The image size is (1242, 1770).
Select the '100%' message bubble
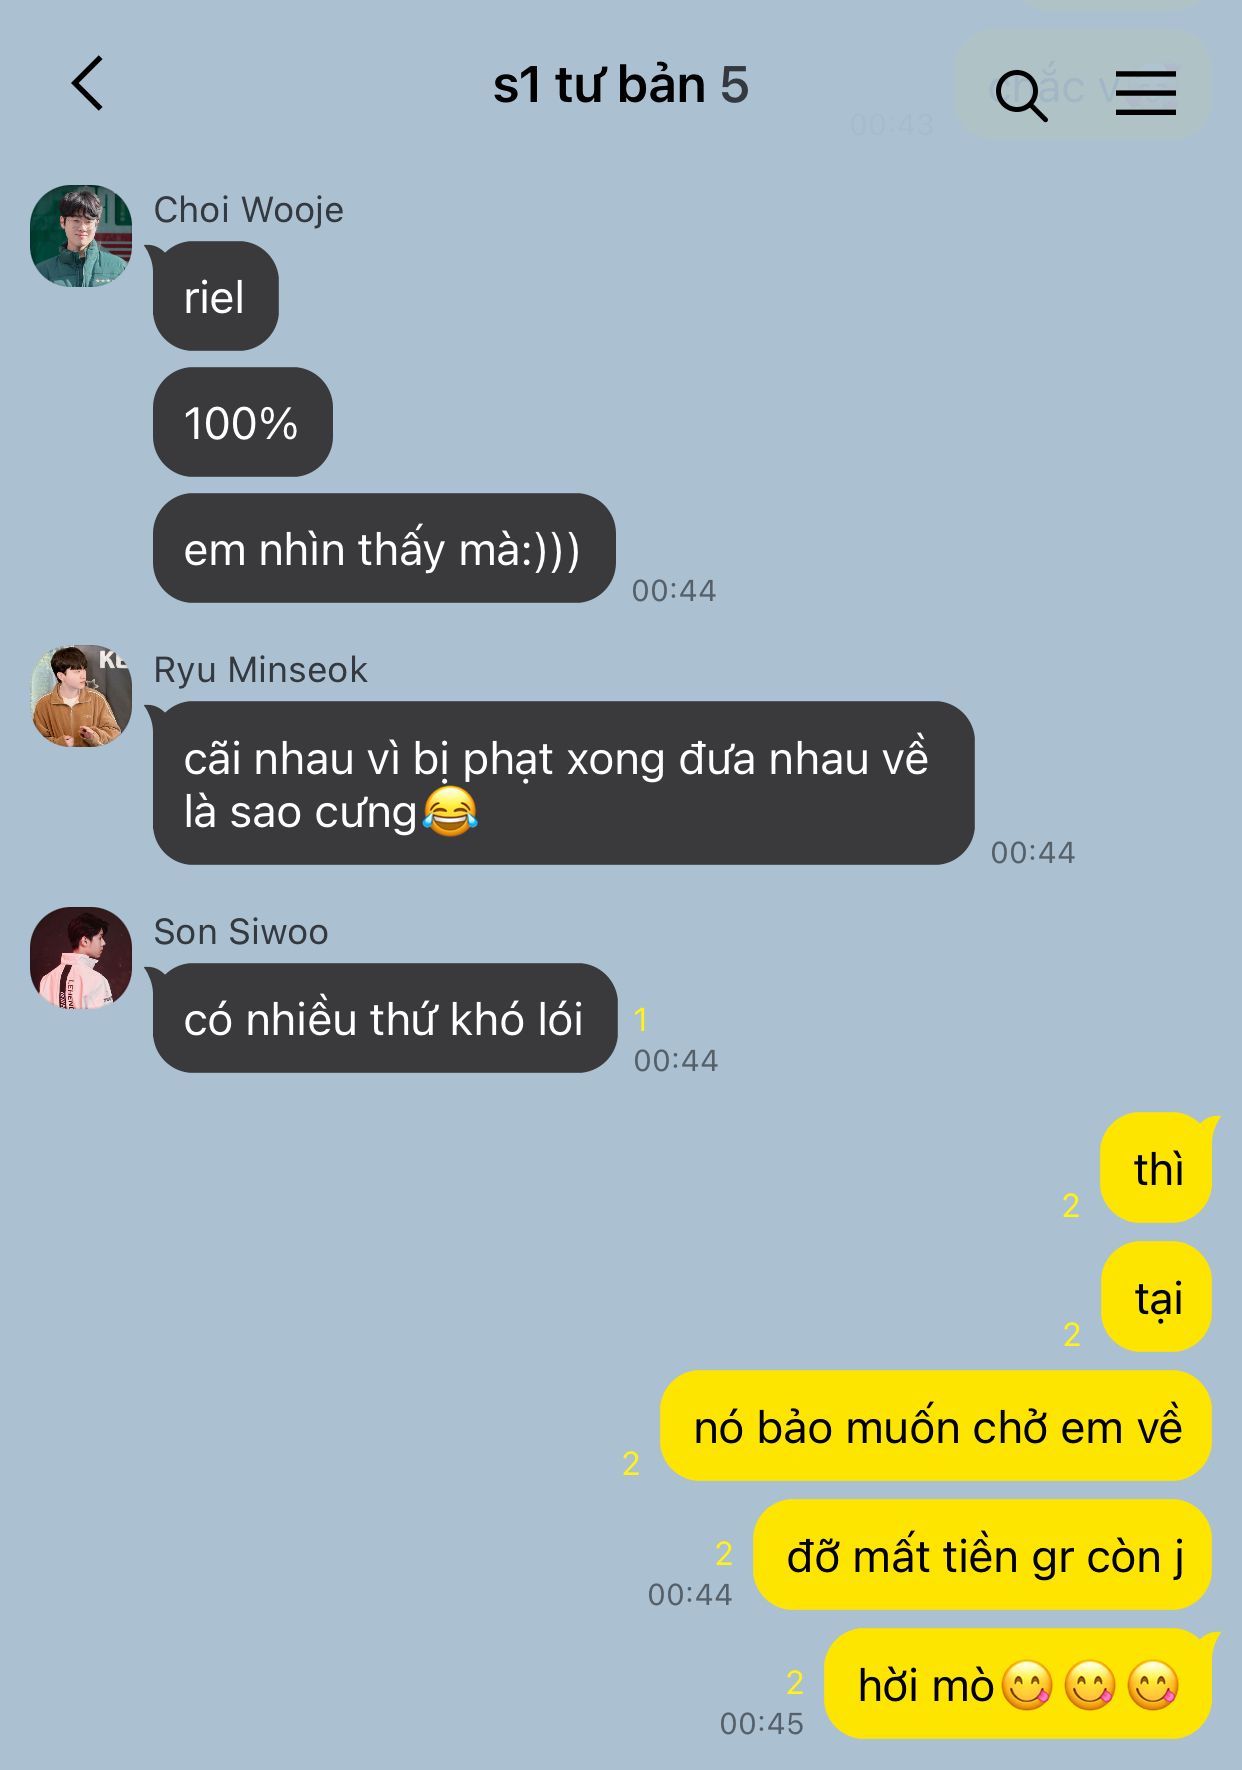point(242,422)
